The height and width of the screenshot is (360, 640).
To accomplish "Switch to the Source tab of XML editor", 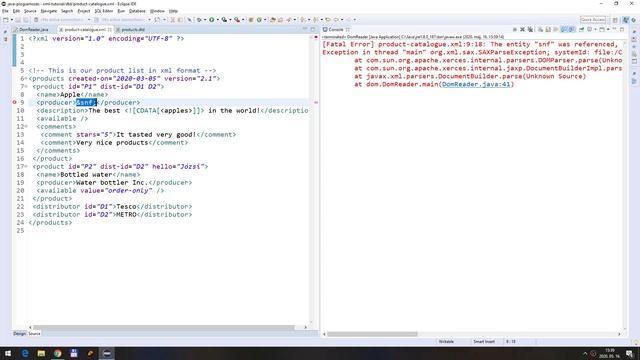I will [x=34, y=333].
